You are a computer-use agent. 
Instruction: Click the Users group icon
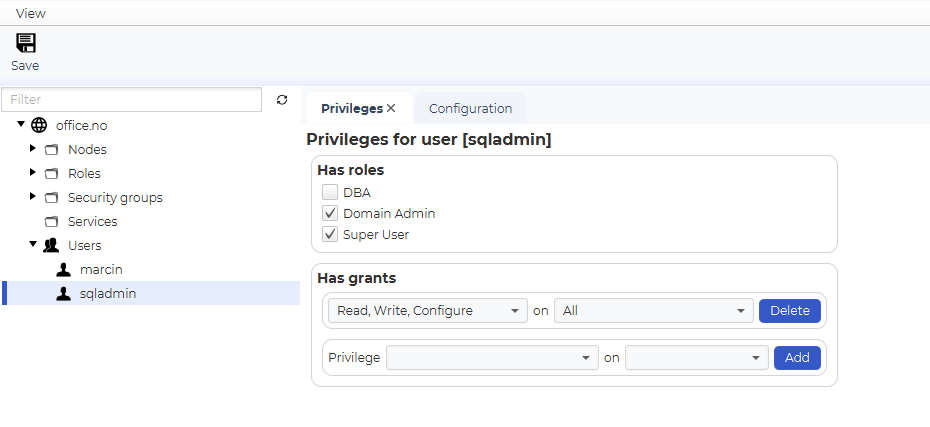[x=51, y=246]
